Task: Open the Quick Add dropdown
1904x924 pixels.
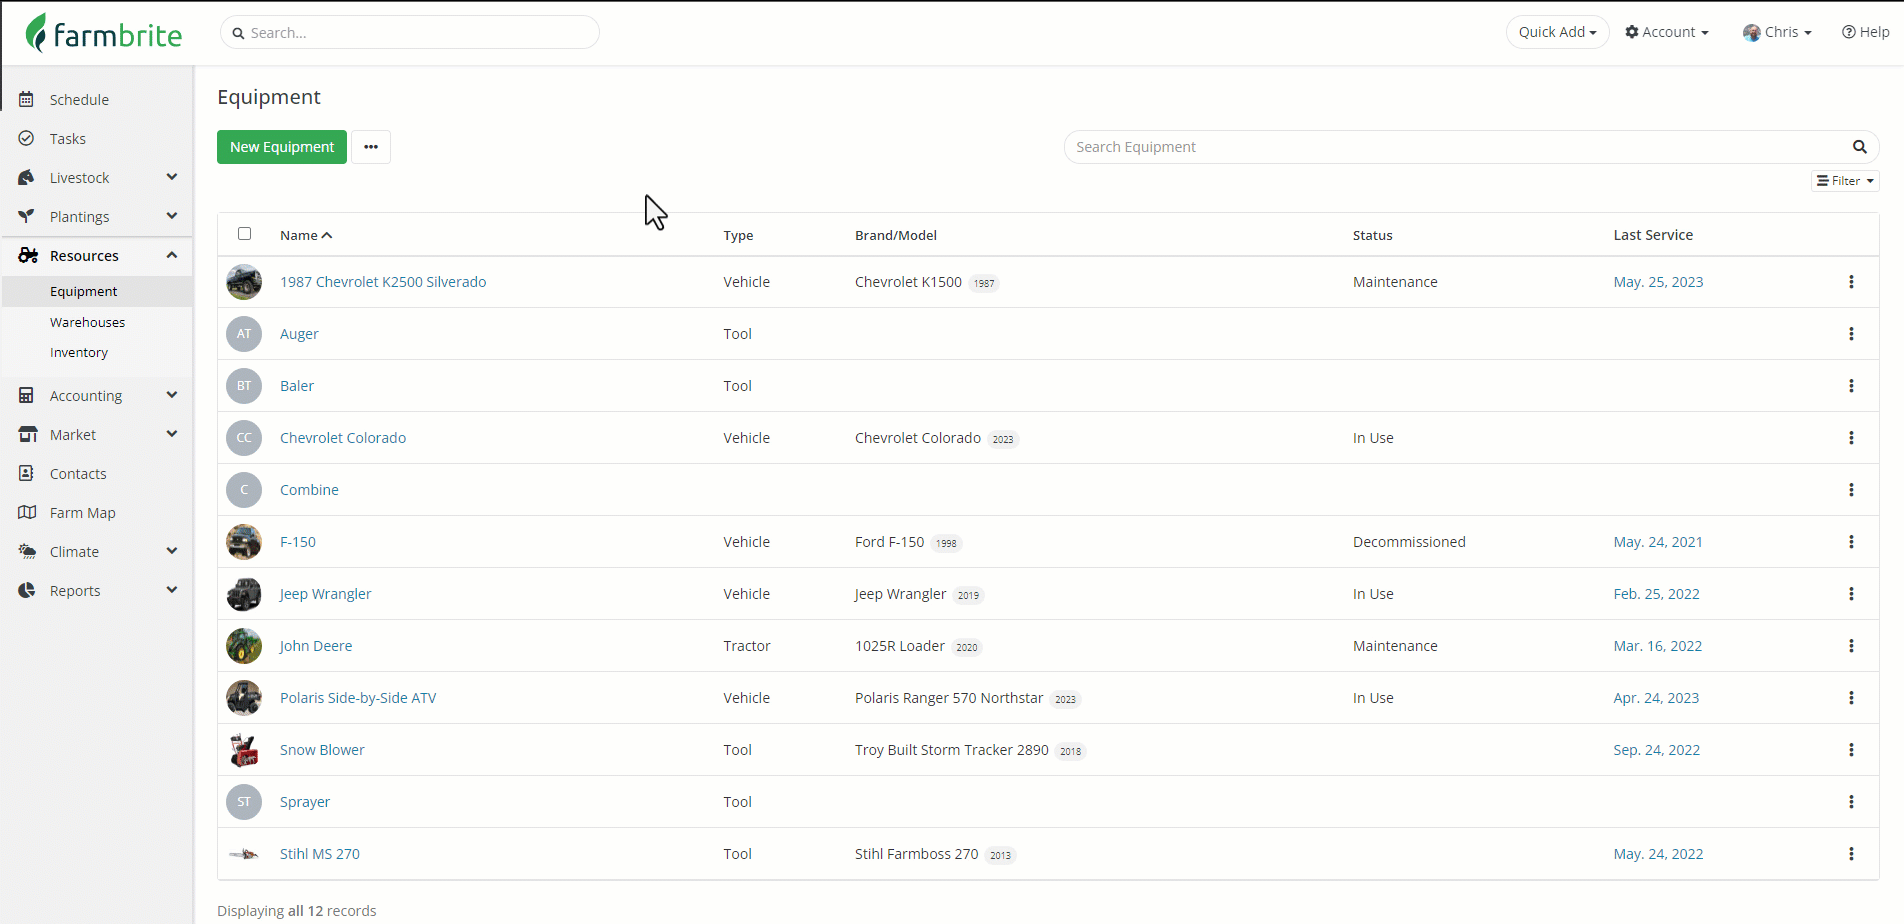Action: click(x=1557, y=32)
